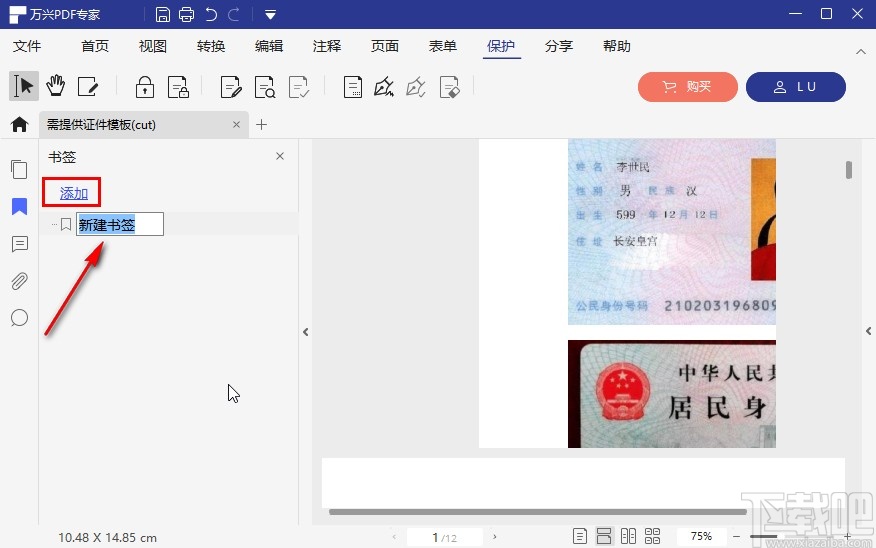Expand the right side panel arrow

(868, 331)
